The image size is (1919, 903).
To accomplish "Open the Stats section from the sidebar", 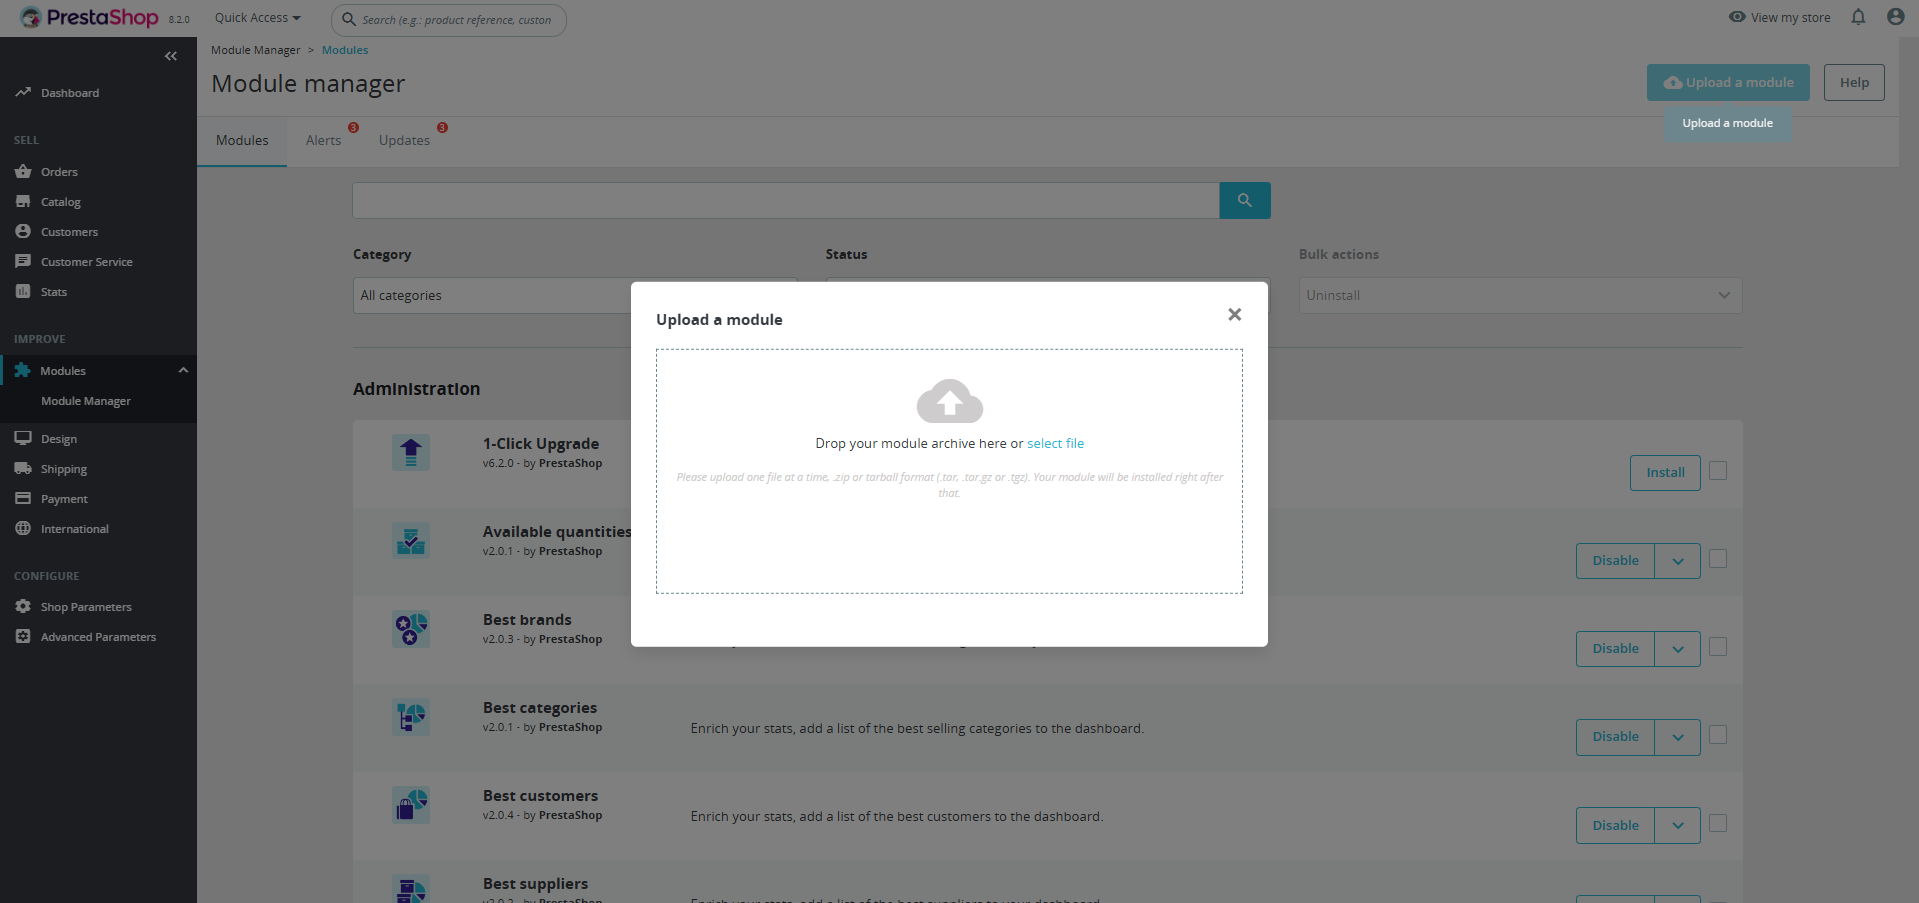I will 52,291.
